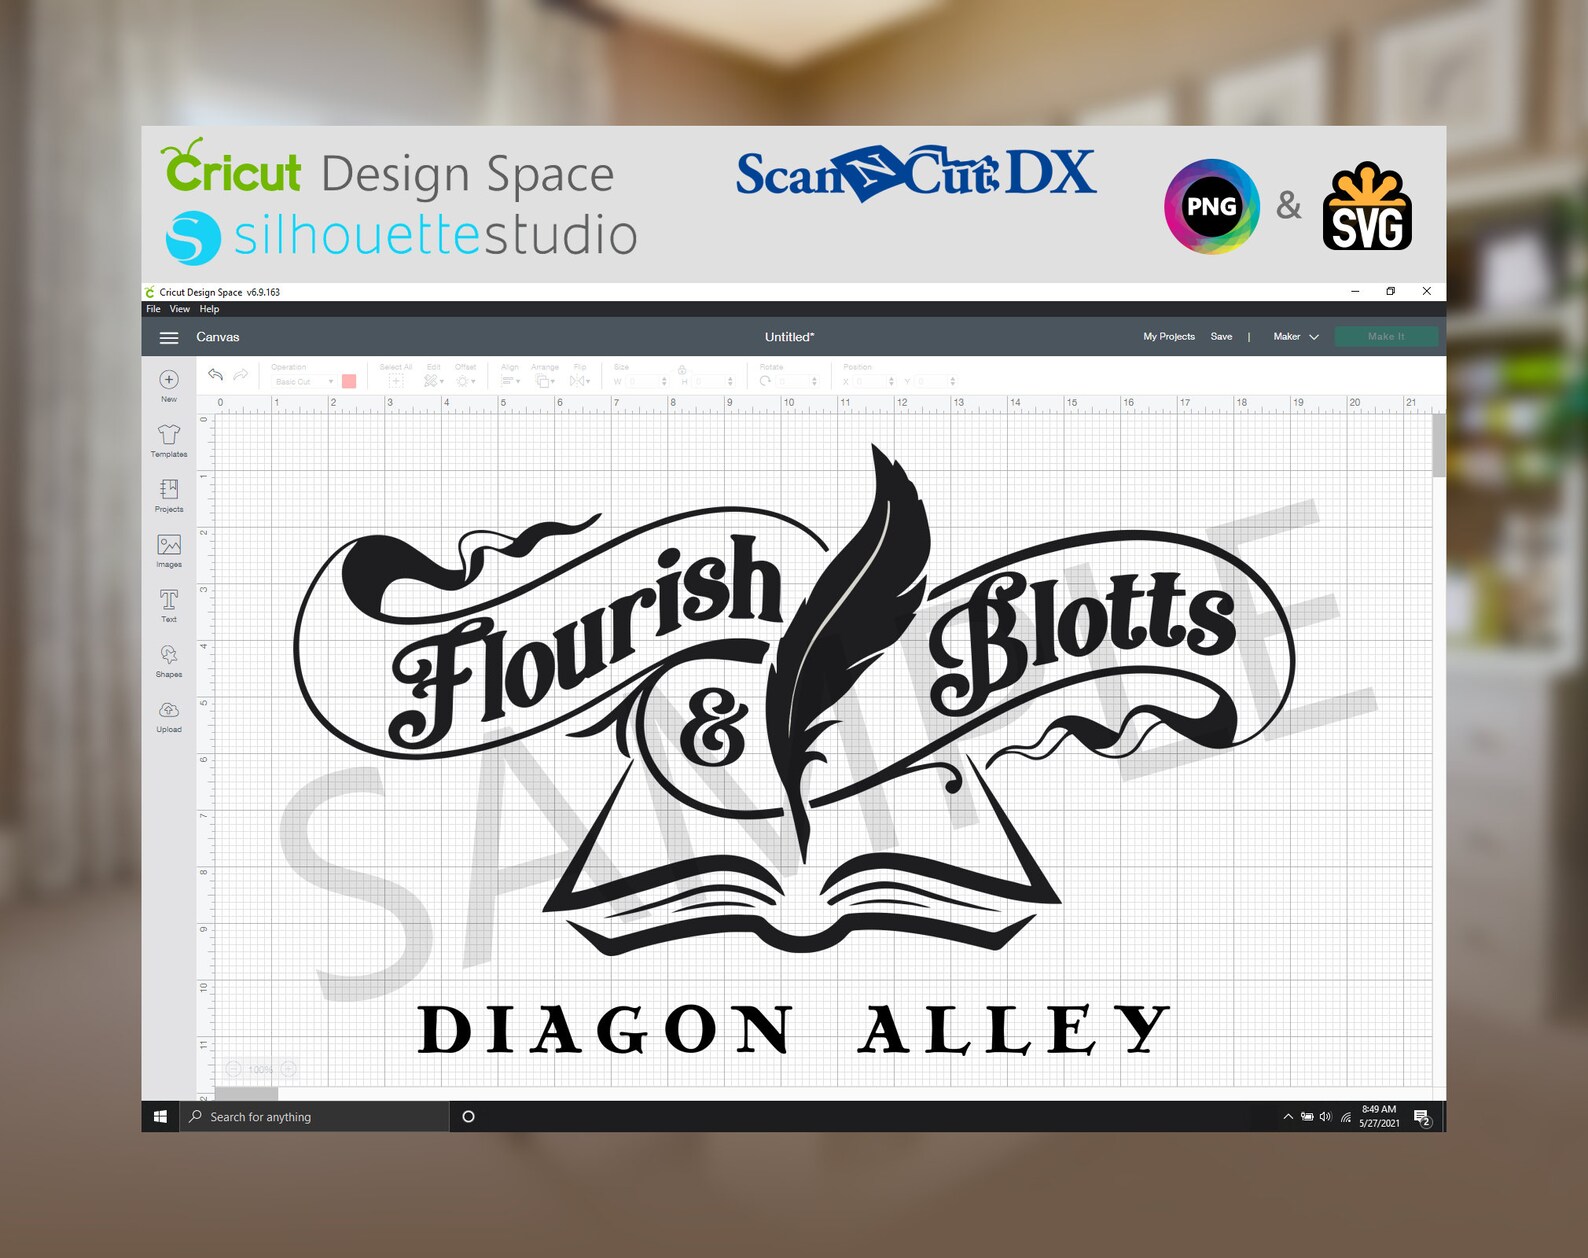Select the Text tool
The width and height of the screenshot is (1588, 1258).
[169, 605]
